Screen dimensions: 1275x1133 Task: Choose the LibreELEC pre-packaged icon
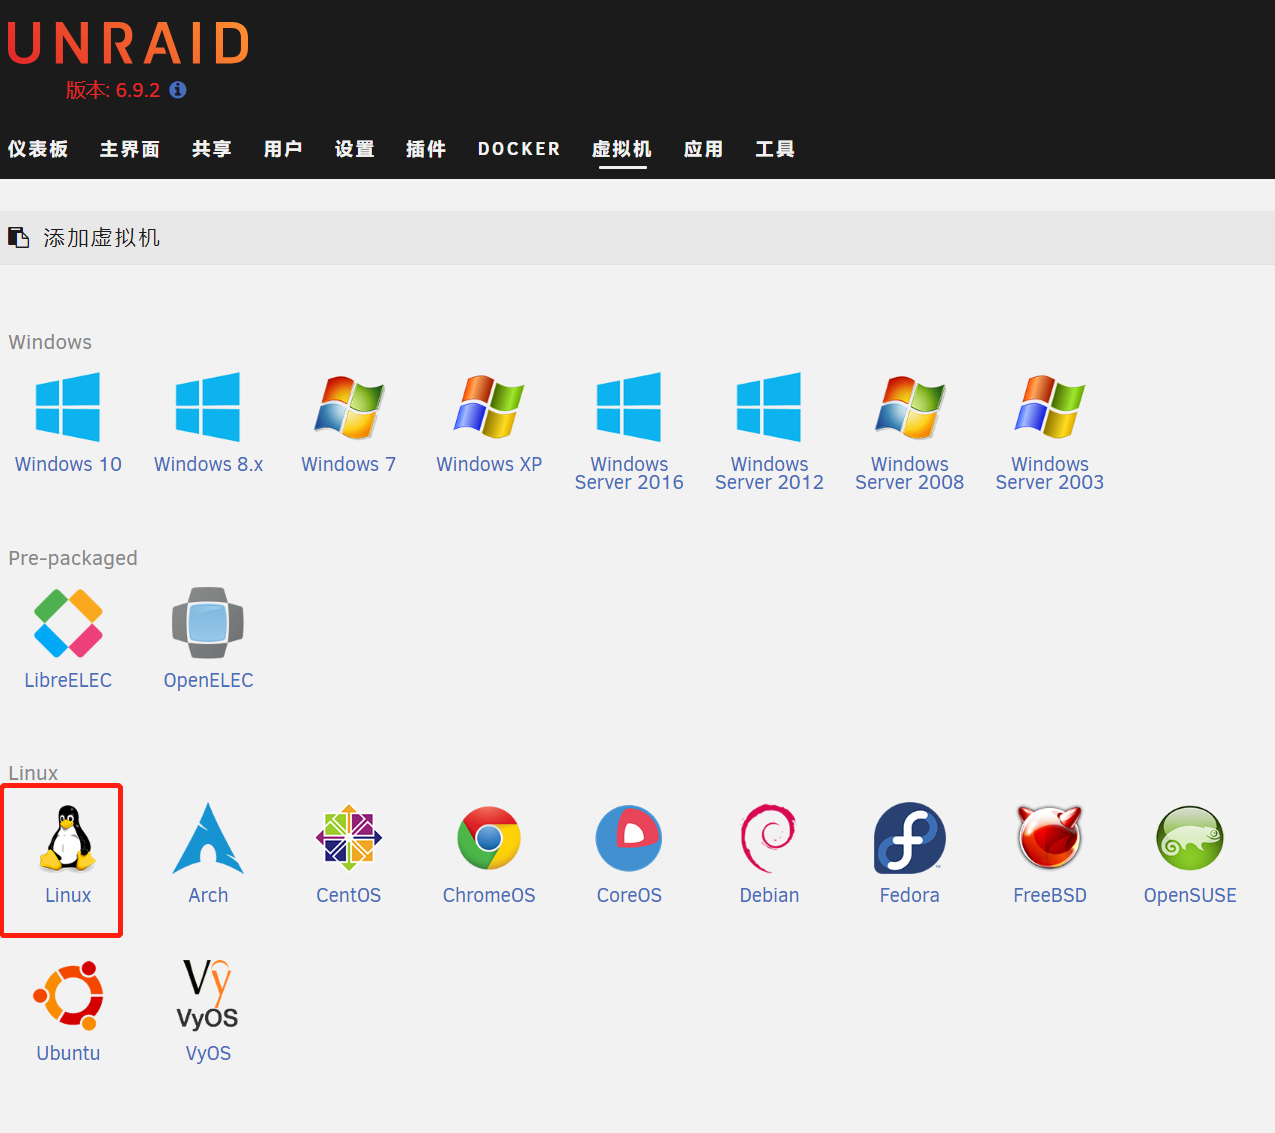(x=68, y=623)
